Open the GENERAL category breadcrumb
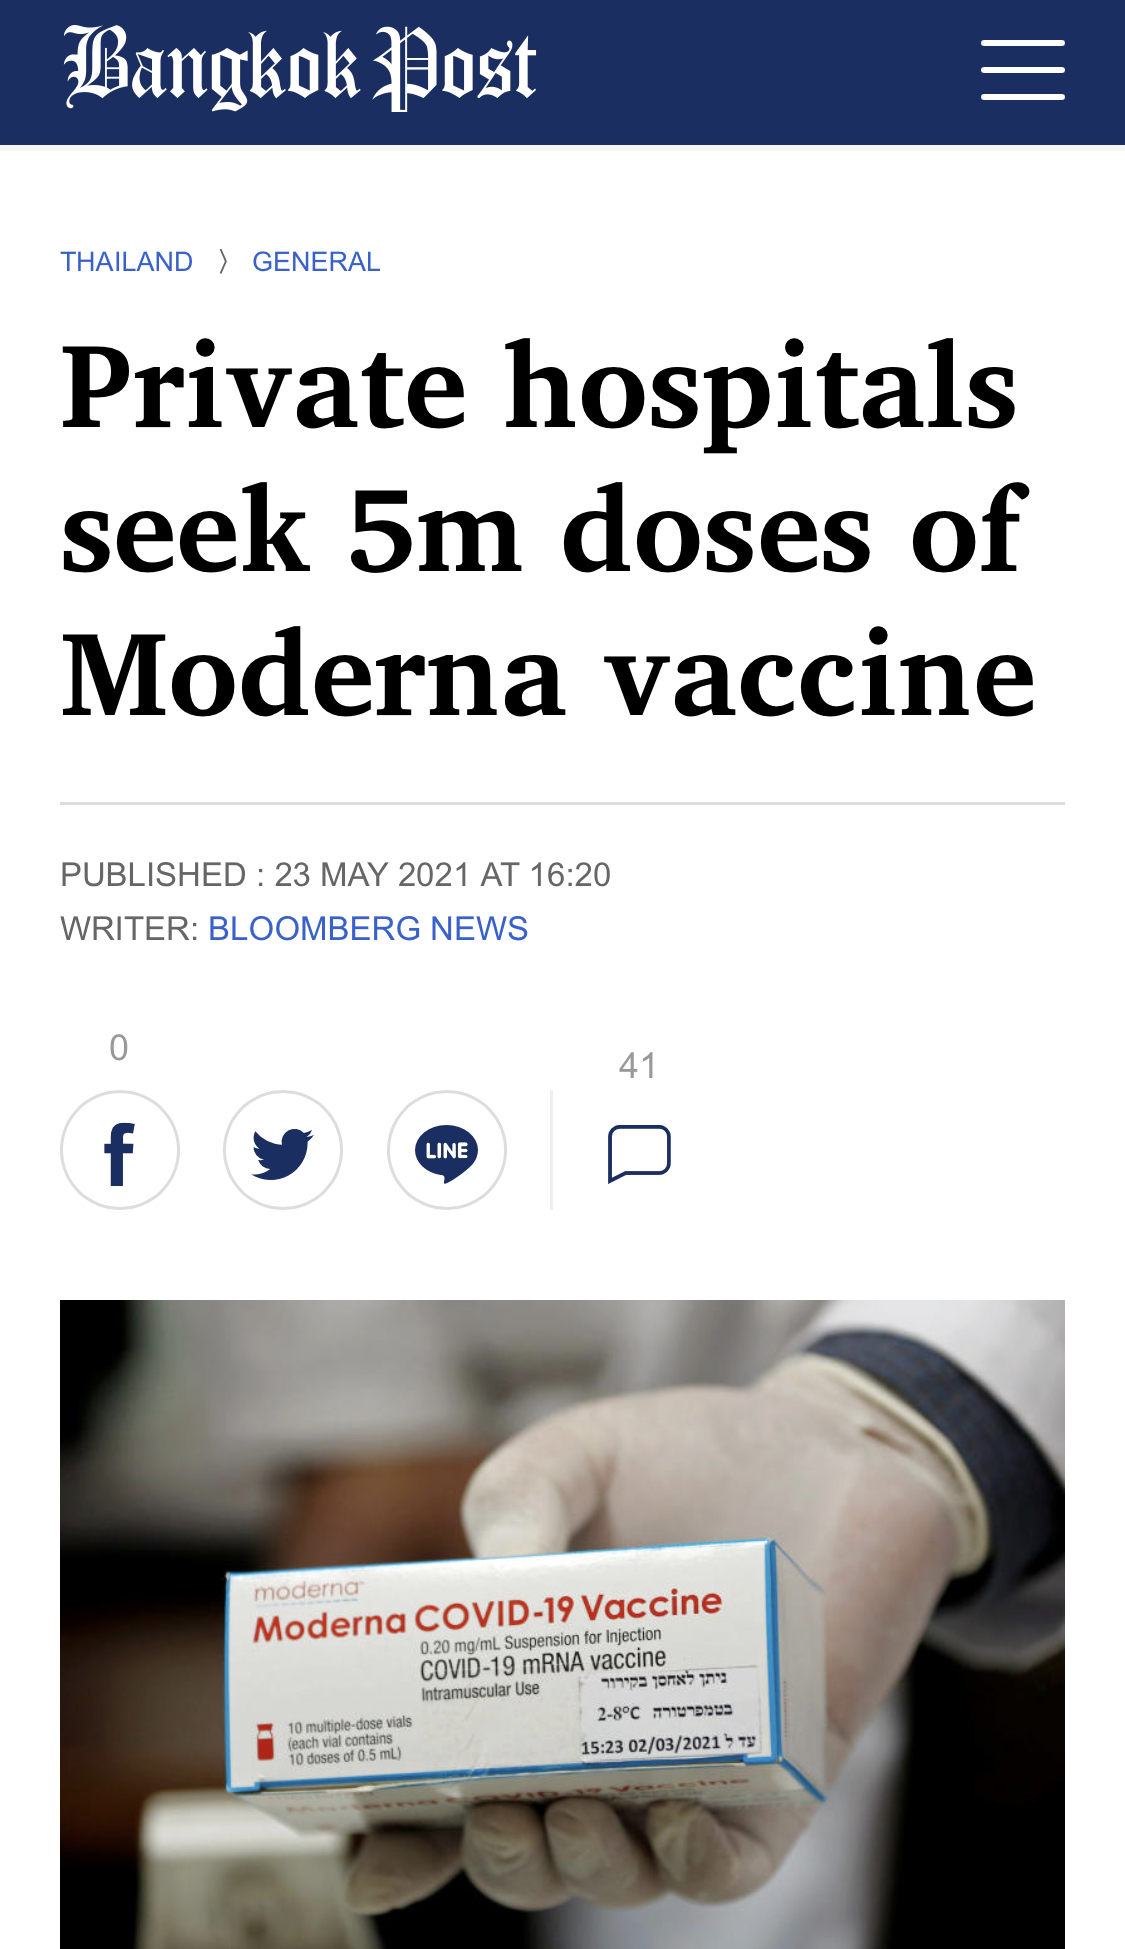1125x1949 pixels. coord(316,262)
